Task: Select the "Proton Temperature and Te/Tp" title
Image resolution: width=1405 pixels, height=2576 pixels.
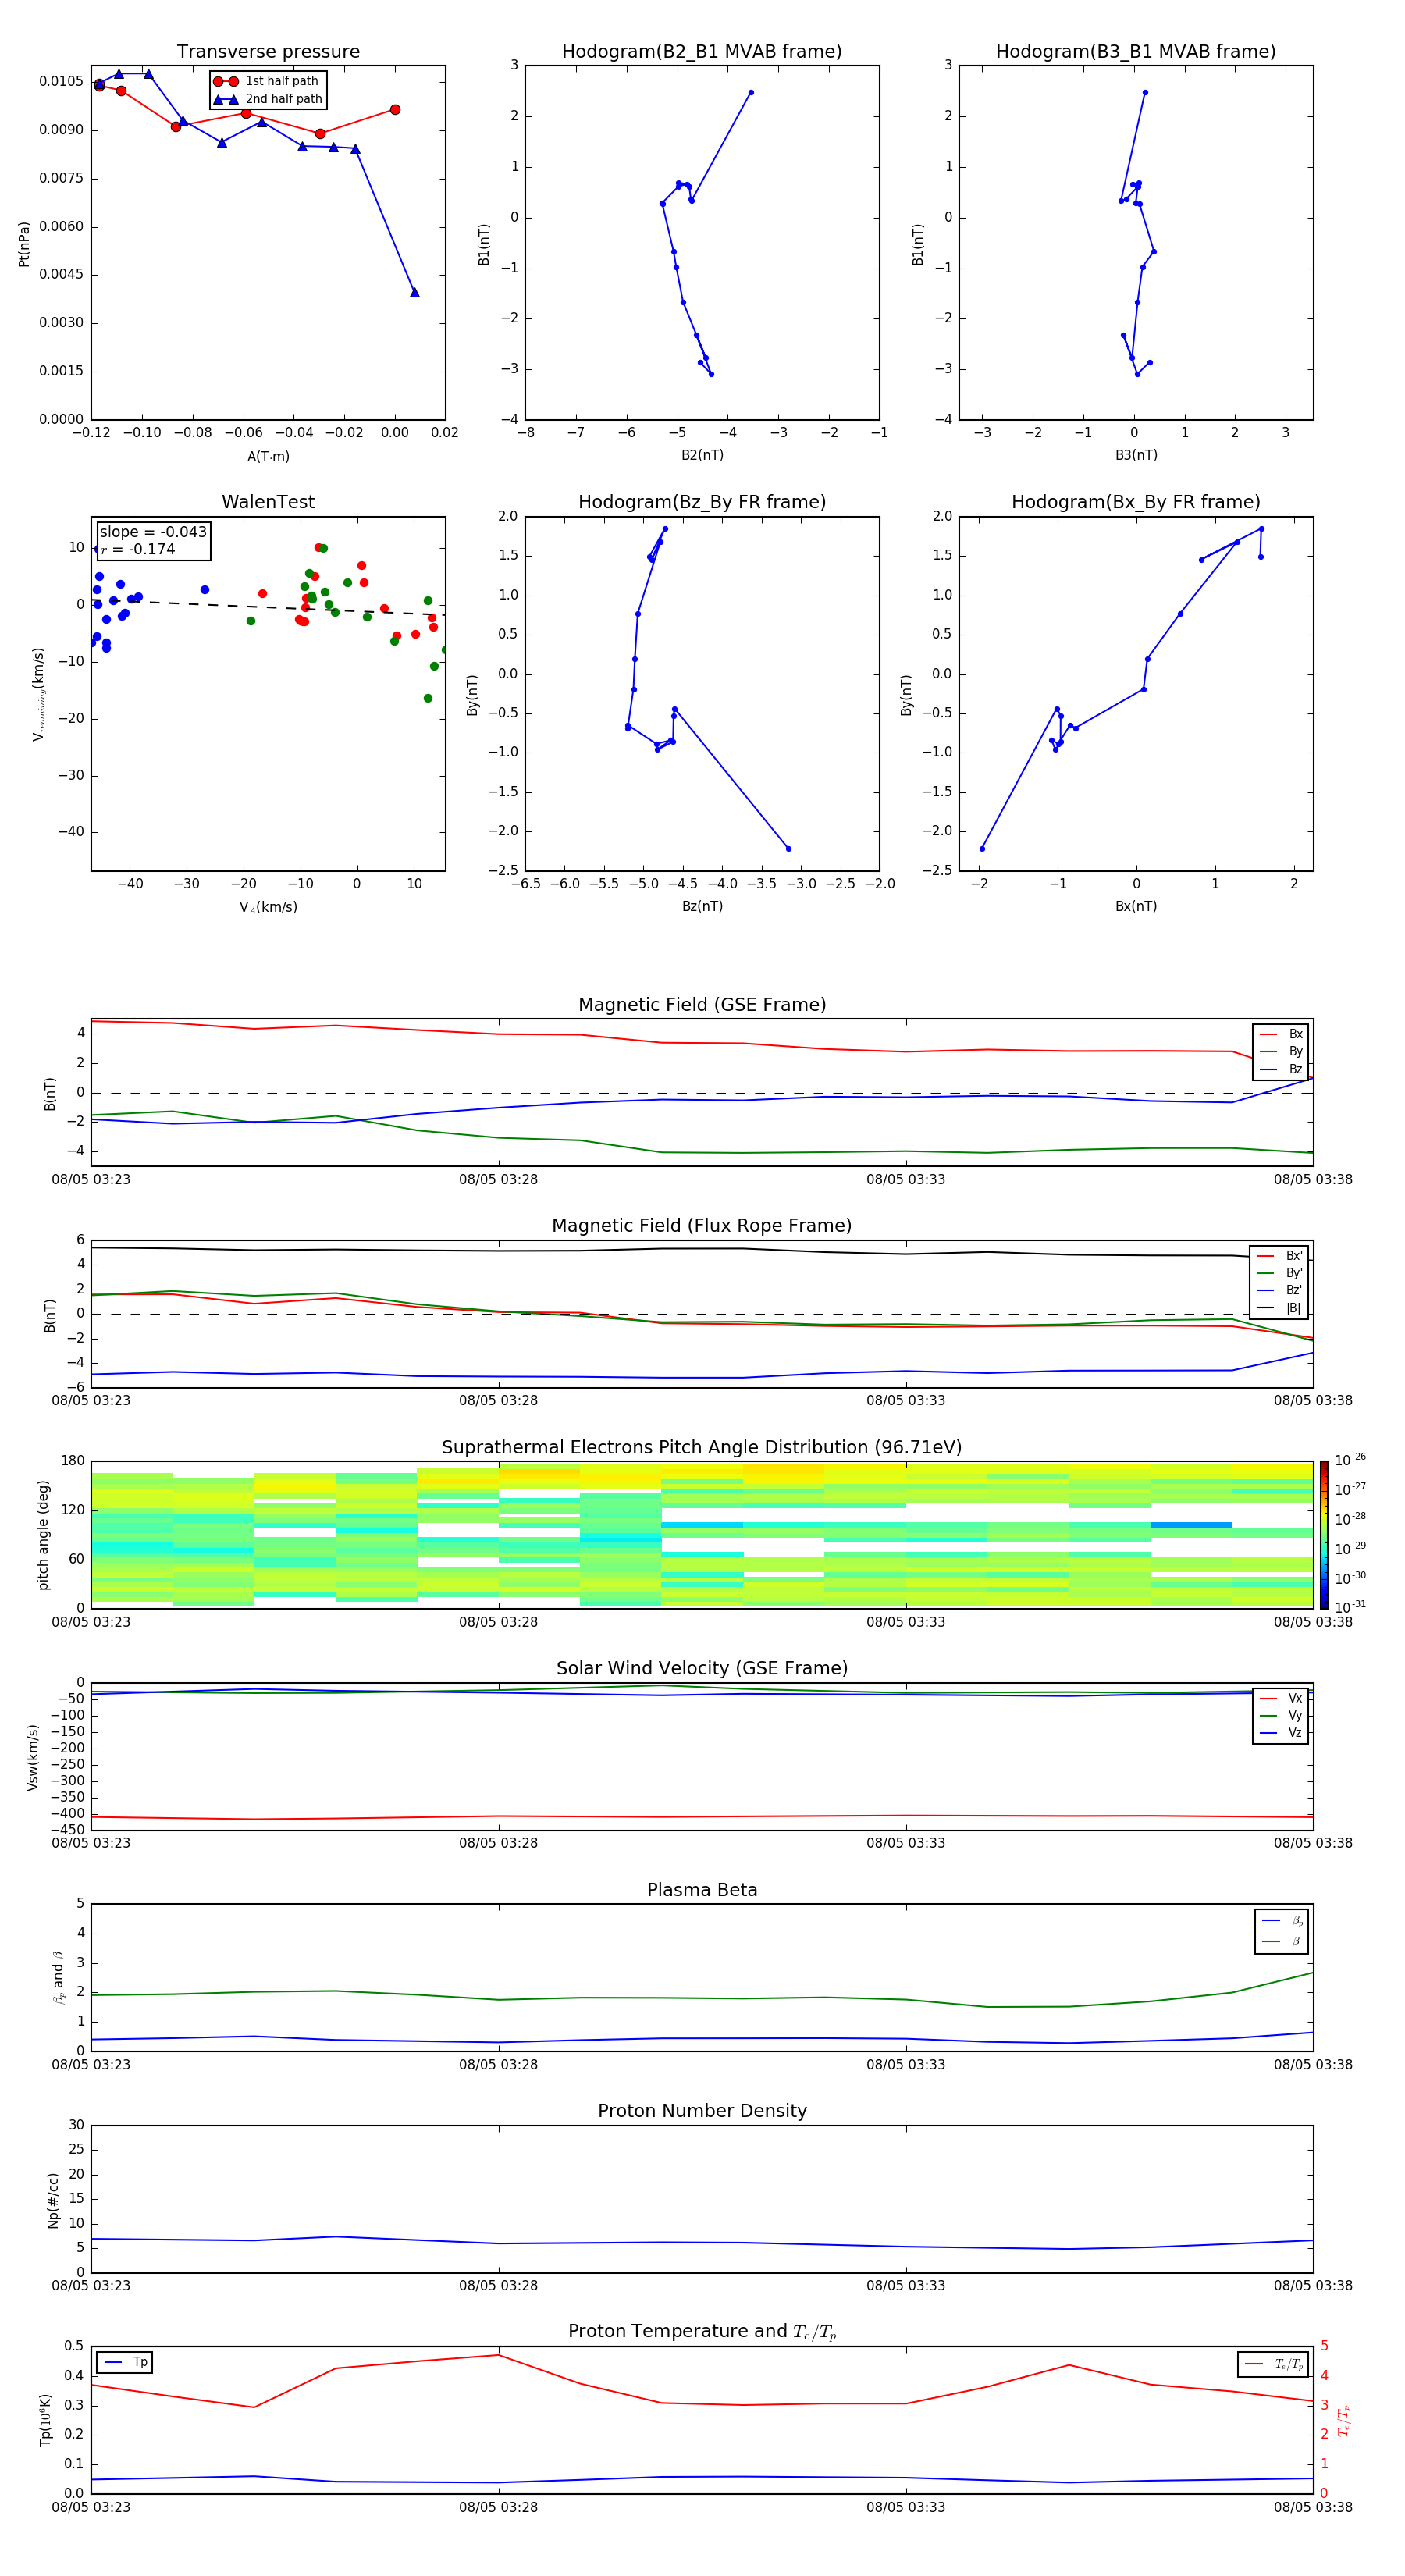Action: [x=702, y=2332]
